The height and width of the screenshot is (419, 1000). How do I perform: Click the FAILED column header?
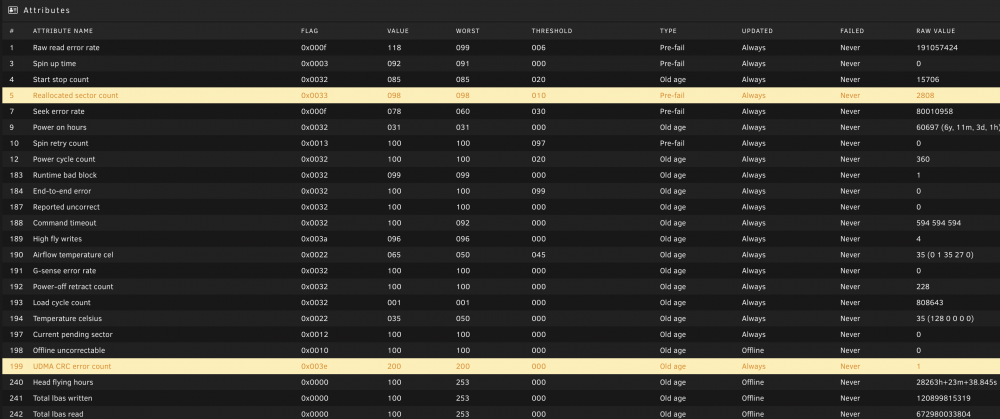(852, 31)
